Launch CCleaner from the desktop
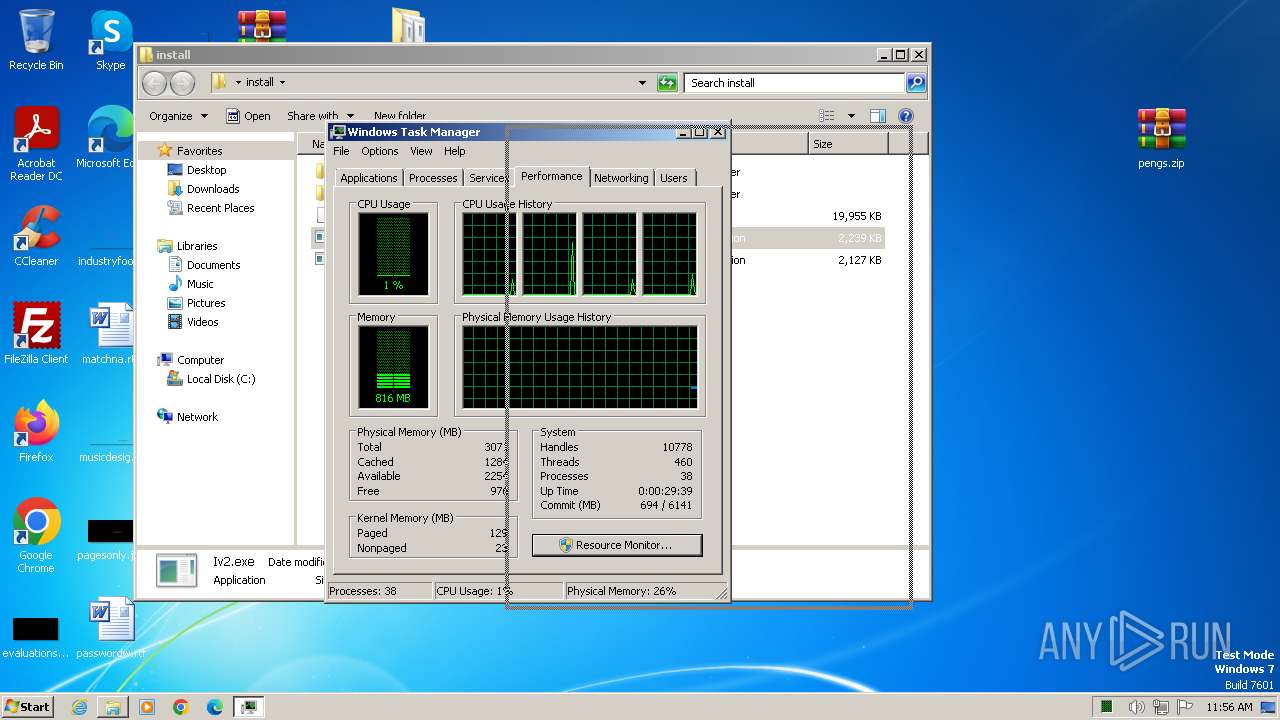The width and height of the screenshot is (1280, 720). coord(36,236)
